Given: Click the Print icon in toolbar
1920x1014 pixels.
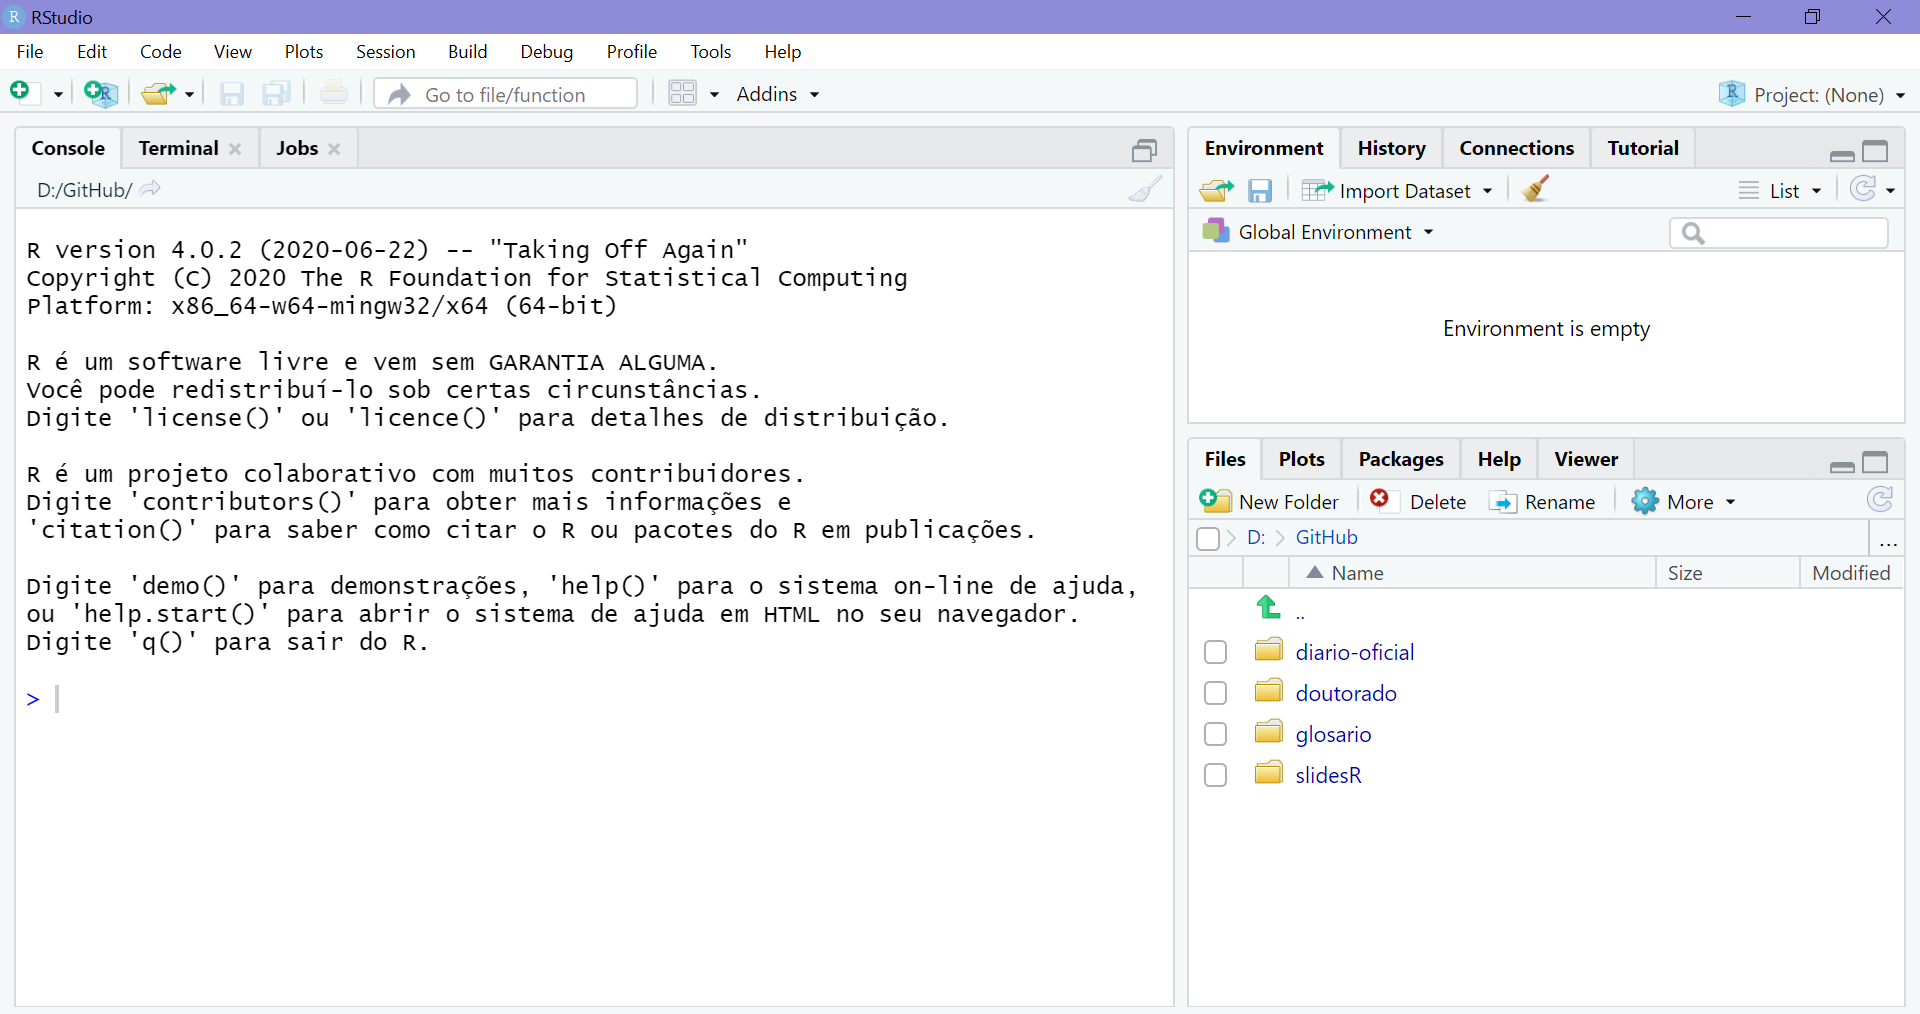Looking at the screenshot, I should coord(334,93).
